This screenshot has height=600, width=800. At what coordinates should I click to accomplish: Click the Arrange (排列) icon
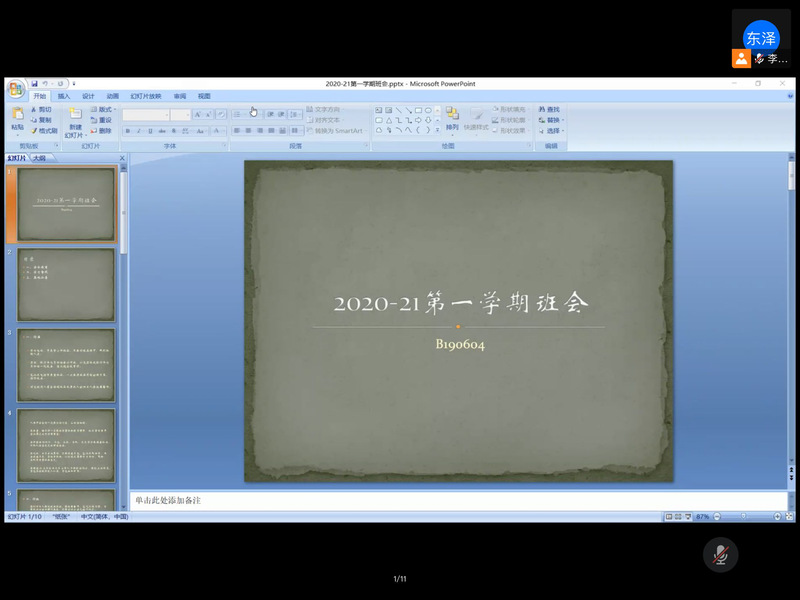pyautogui.click(x=452, y=118)
